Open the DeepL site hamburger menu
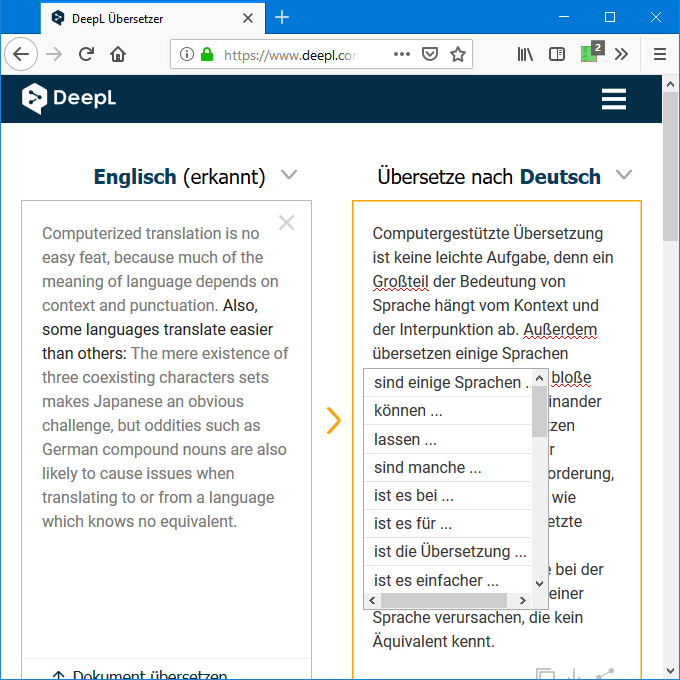The width and height of the screenshot is (680, 680). 614,99
